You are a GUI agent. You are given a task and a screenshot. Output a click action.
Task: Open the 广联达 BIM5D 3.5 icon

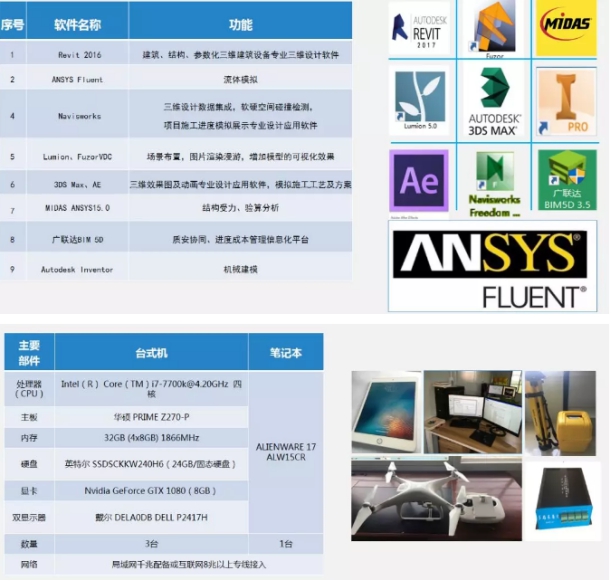pos(567,180)
